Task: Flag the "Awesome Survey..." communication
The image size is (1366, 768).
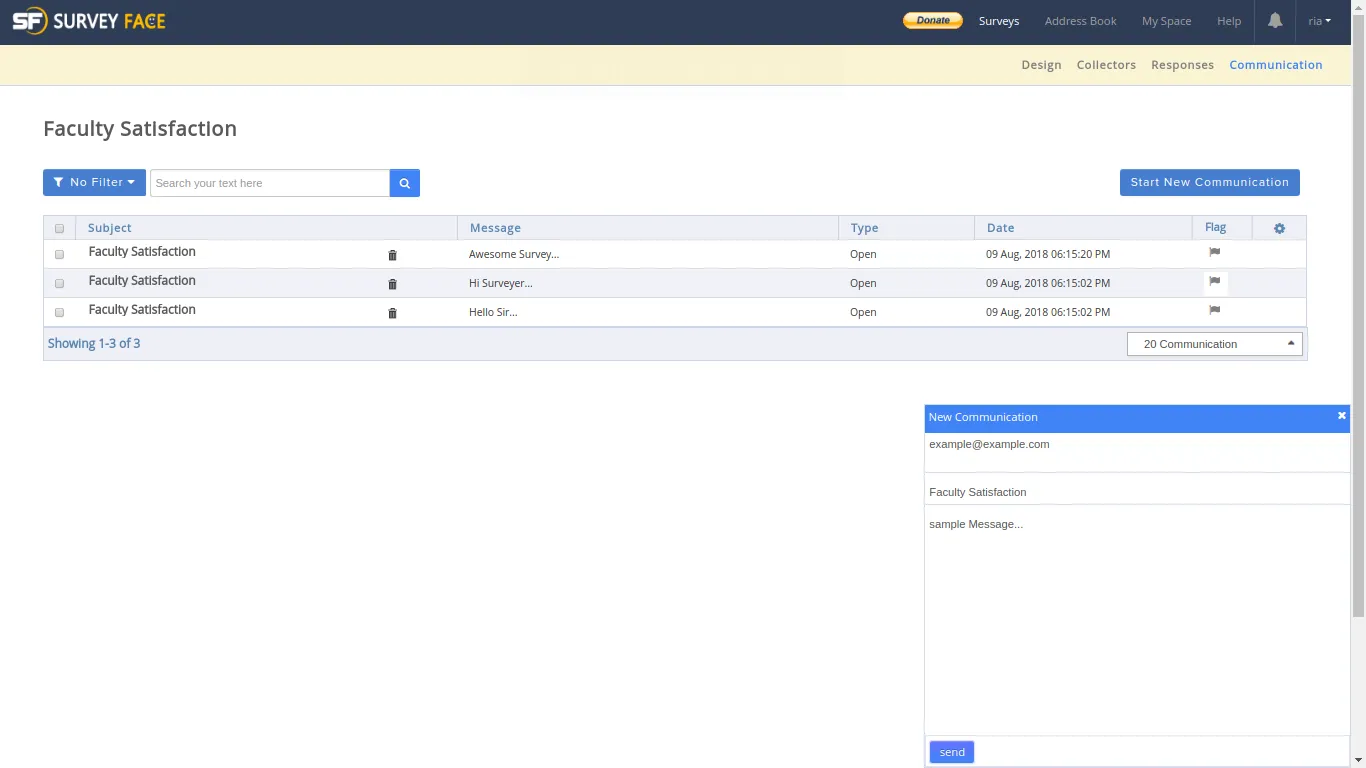Action: [x=1214, y=253]
